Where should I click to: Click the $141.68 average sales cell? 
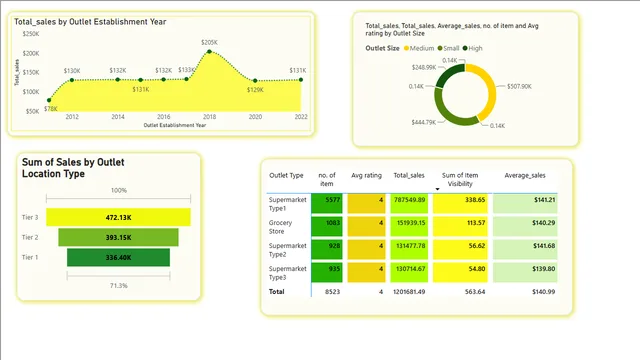coord(525,249)
